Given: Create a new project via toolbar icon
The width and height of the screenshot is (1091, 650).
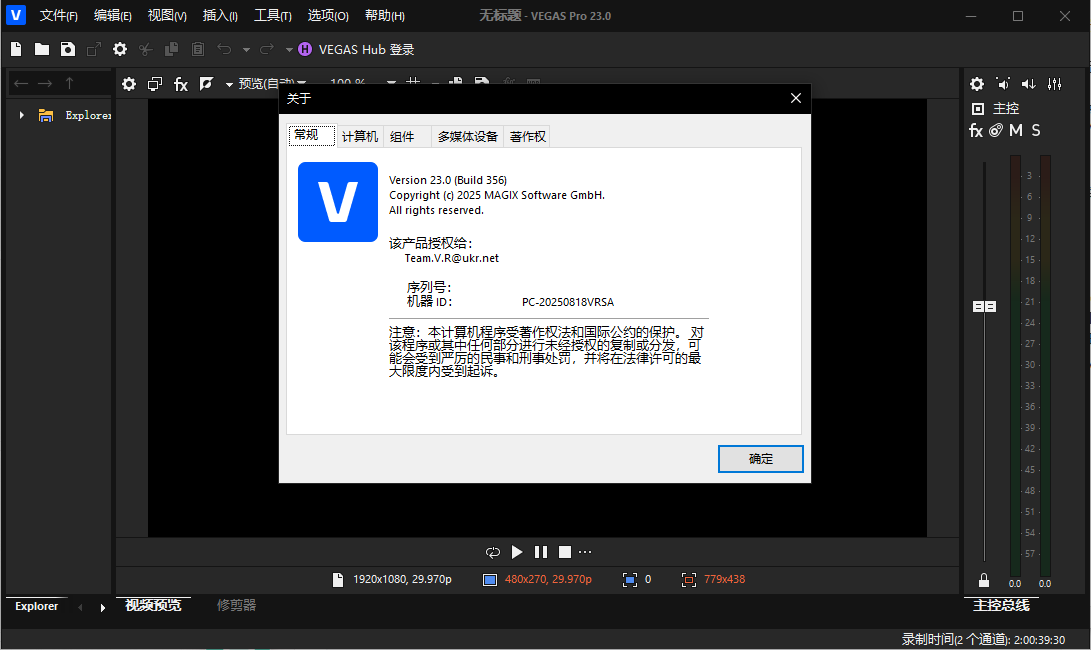Looking at the screenshot, I should pyautogui.click(x=16, y=49).
